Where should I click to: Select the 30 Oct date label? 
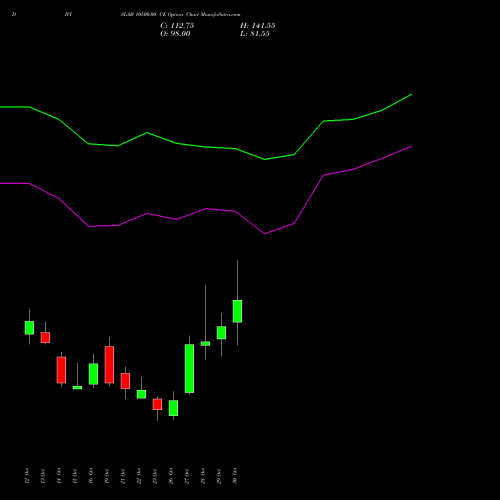[x=235, y=476]
